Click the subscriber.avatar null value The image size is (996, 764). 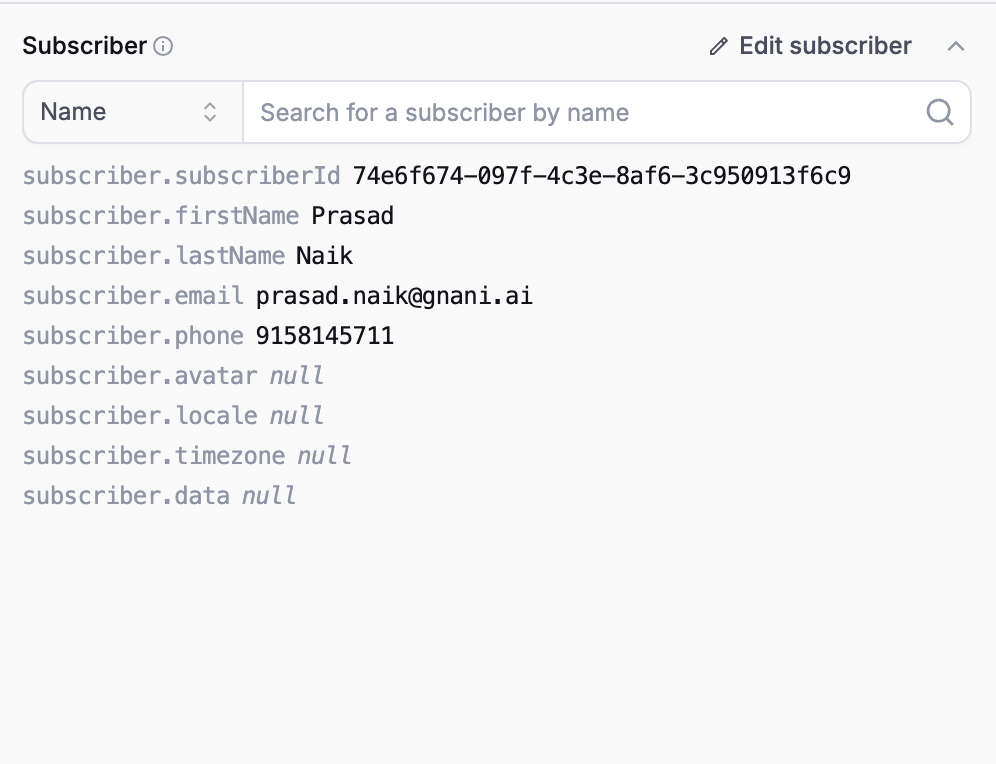(x=297, y=376)
